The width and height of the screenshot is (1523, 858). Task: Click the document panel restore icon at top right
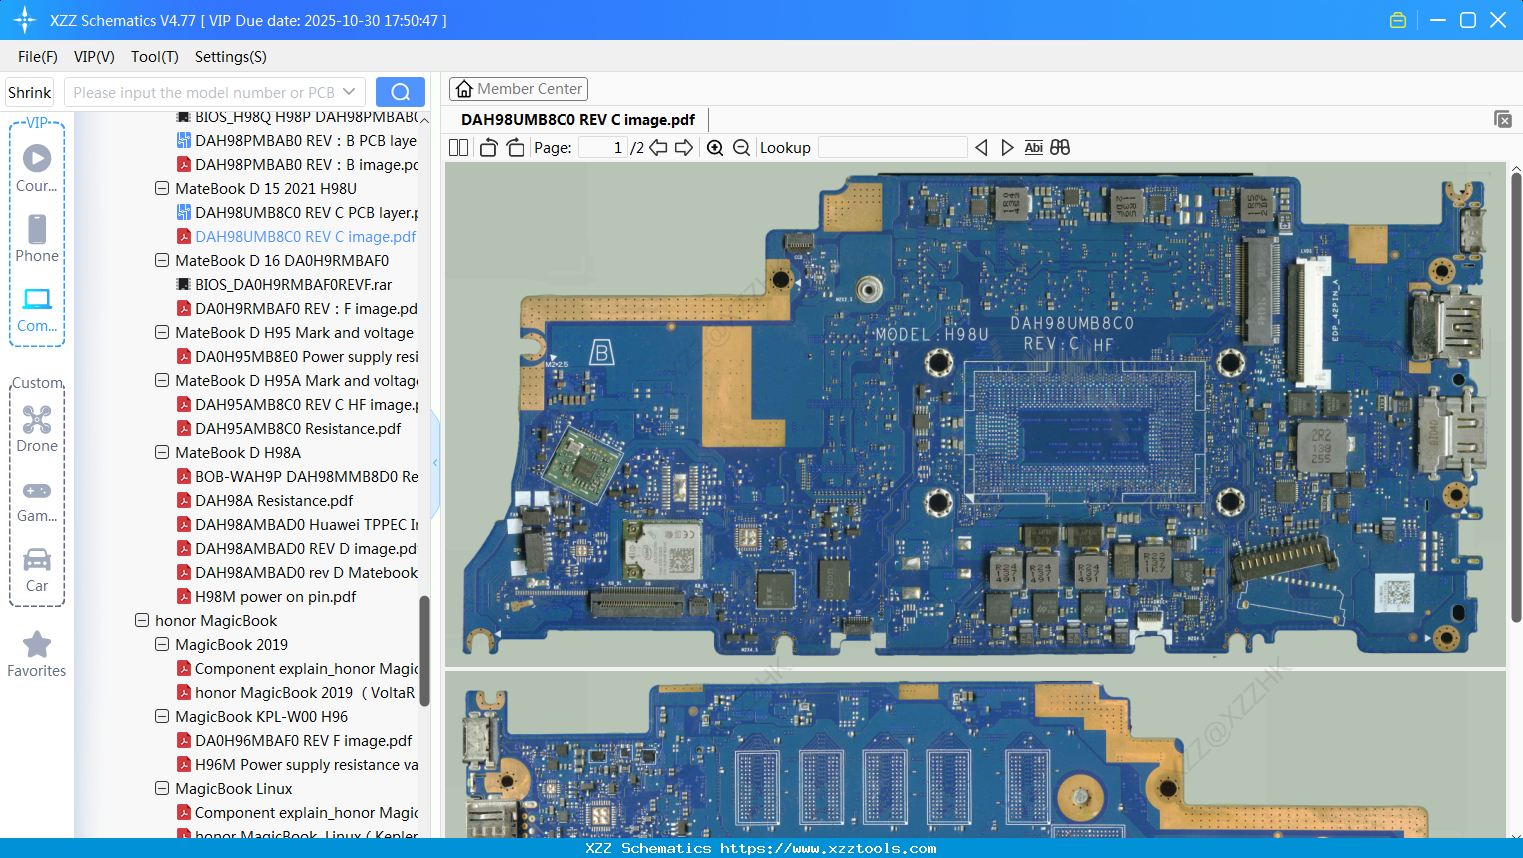pos(1503,119)
